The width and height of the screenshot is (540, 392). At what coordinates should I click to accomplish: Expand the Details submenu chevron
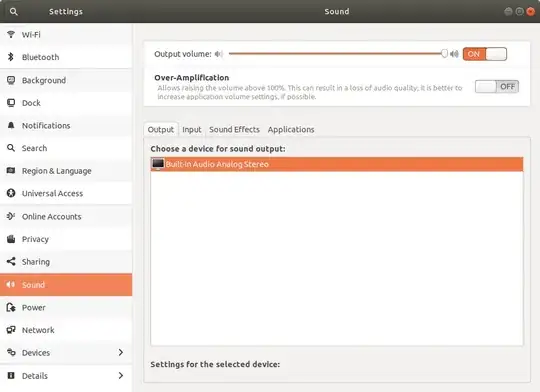coord(121,375)
